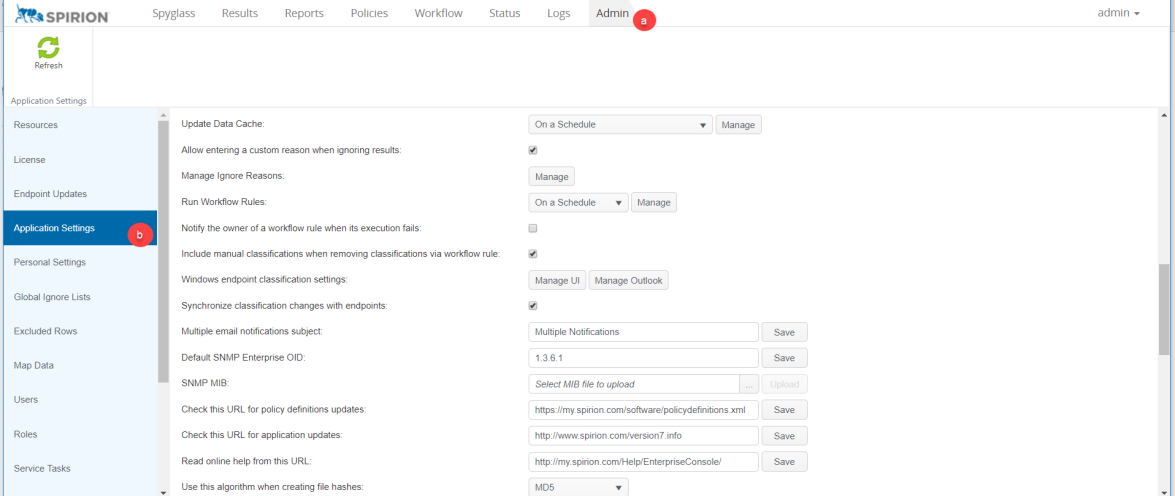Switch to the Policies tab

click(x=369, y=13)
